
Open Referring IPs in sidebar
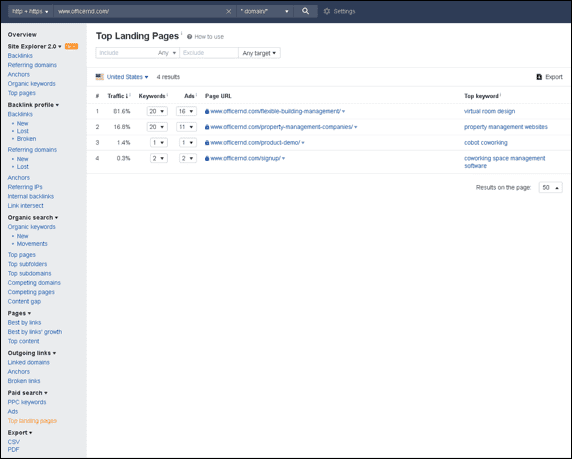pyautogui.click(x=25, y=187)
